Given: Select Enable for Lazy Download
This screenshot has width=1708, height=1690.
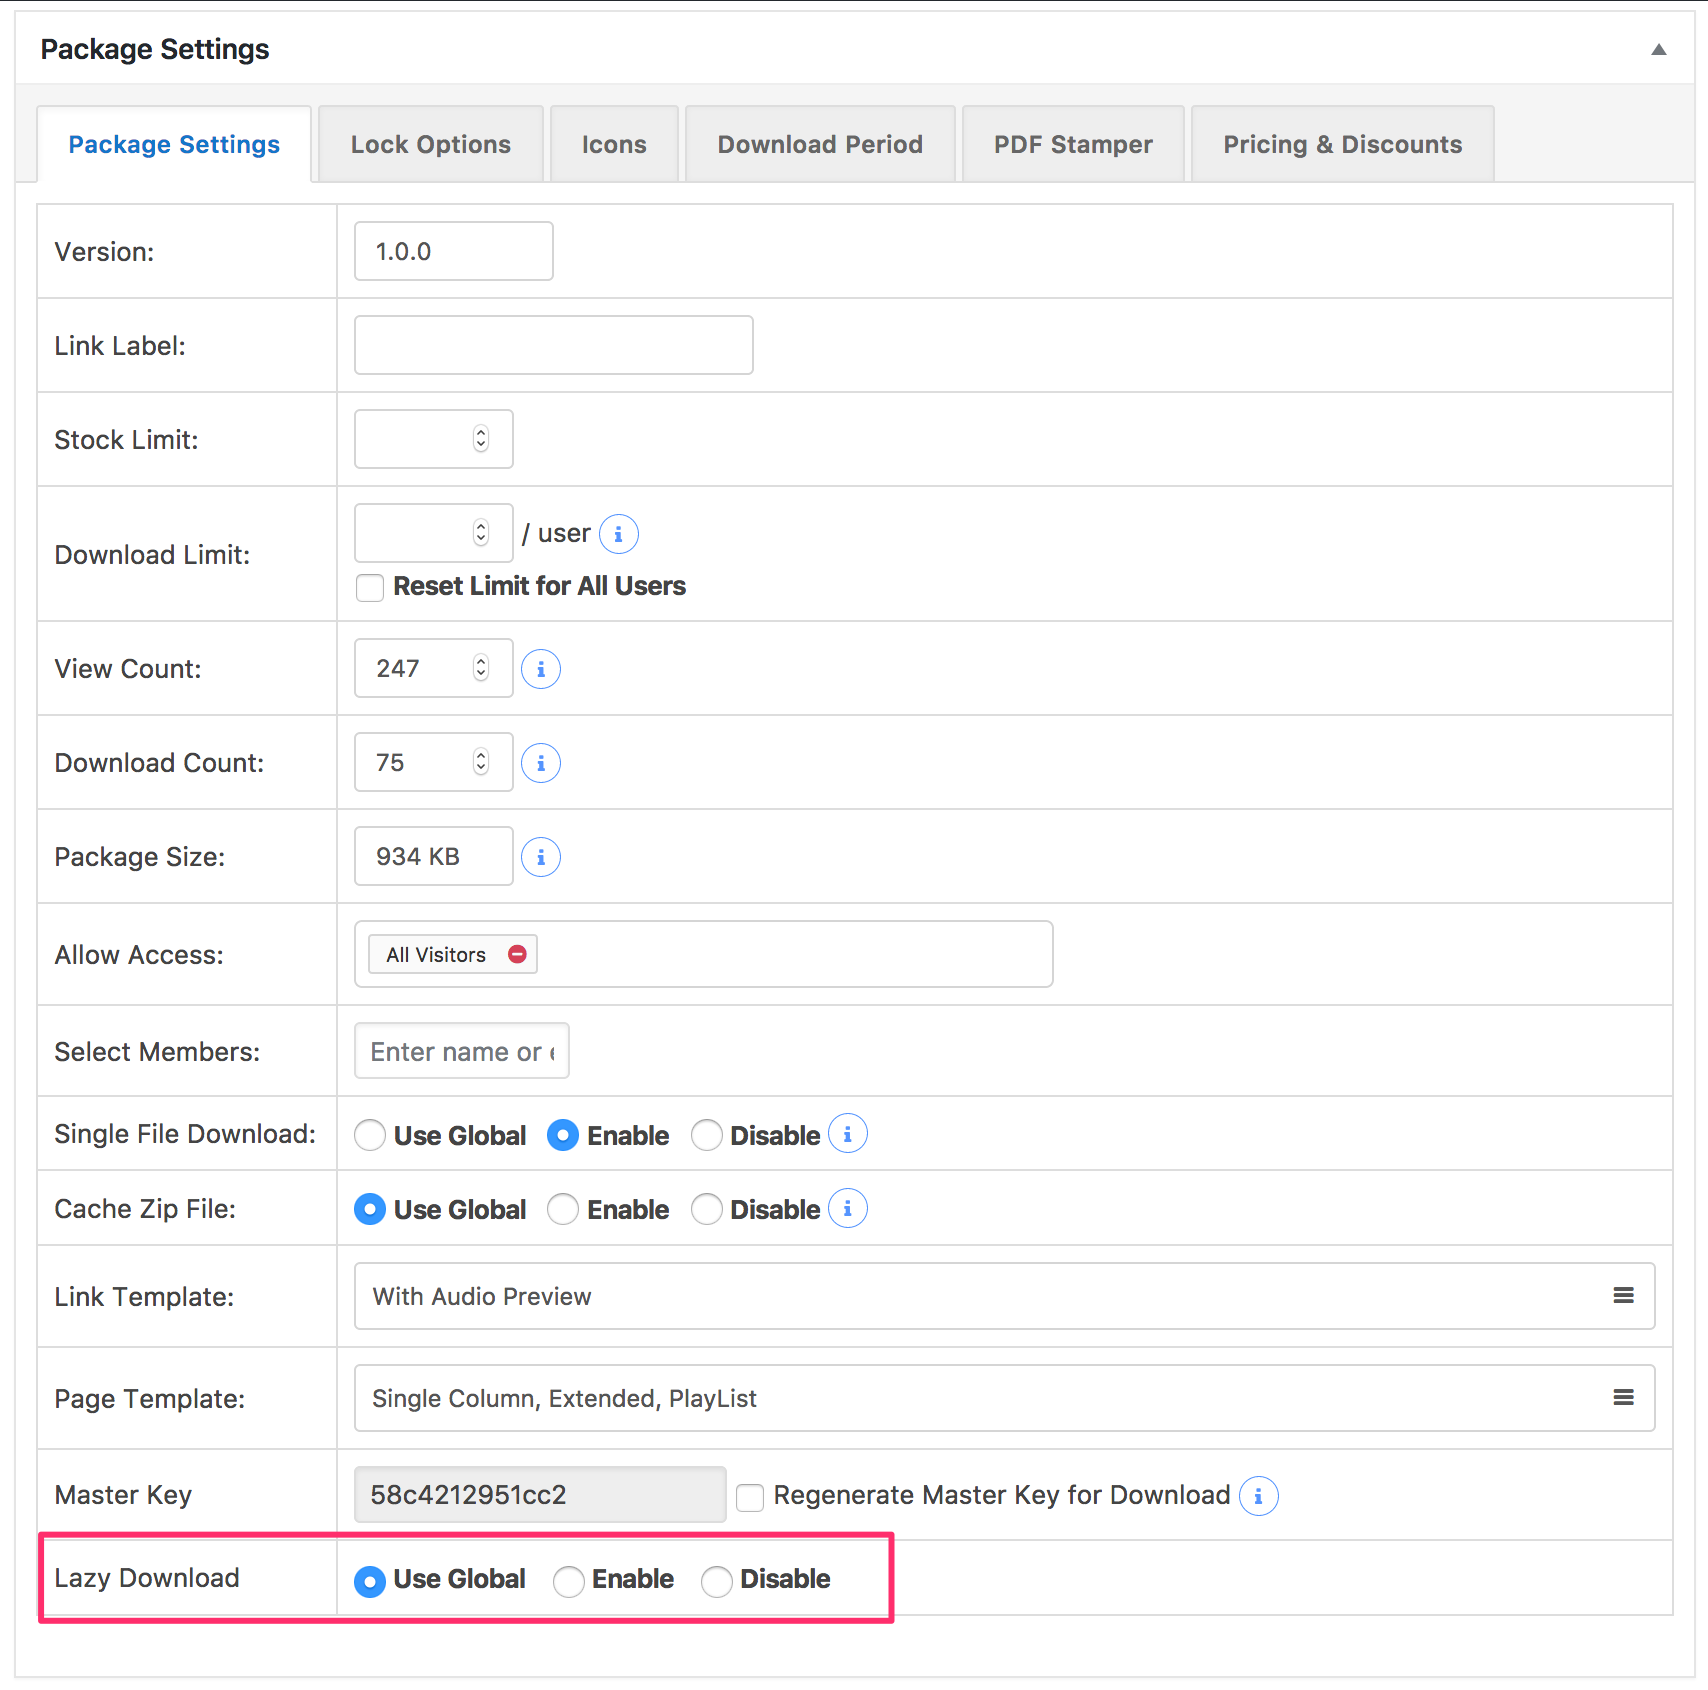Looking at the screenshot, I should coord(569,1581).
